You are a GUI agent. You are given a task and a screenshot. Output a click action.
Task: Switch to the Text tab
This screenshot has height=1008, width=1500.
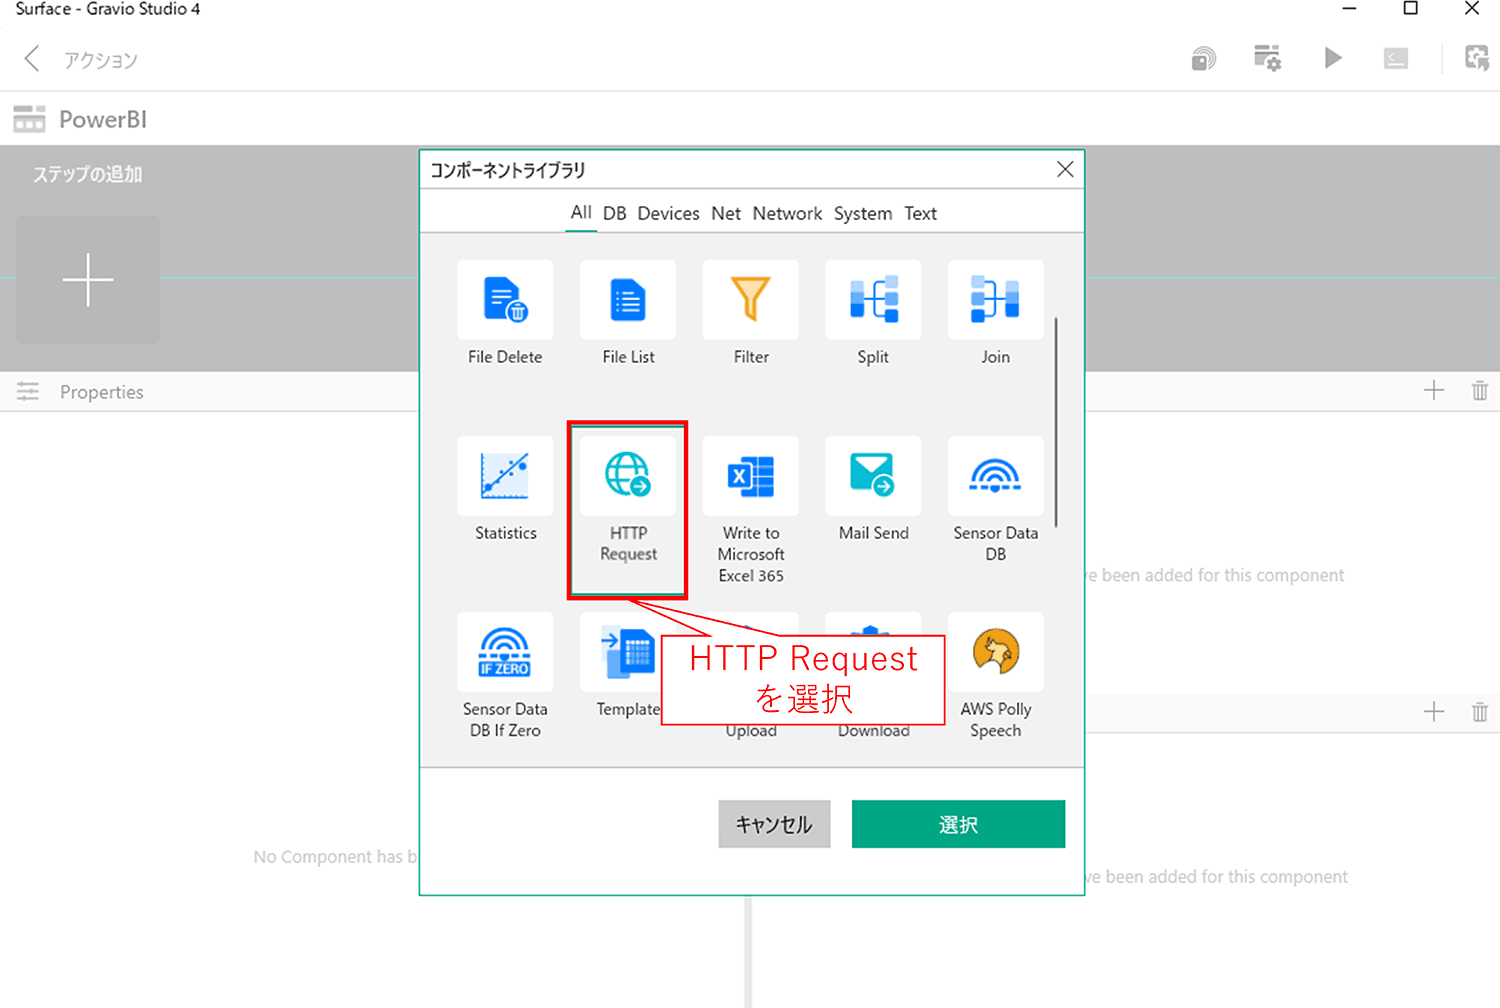(x=920, y=213)
